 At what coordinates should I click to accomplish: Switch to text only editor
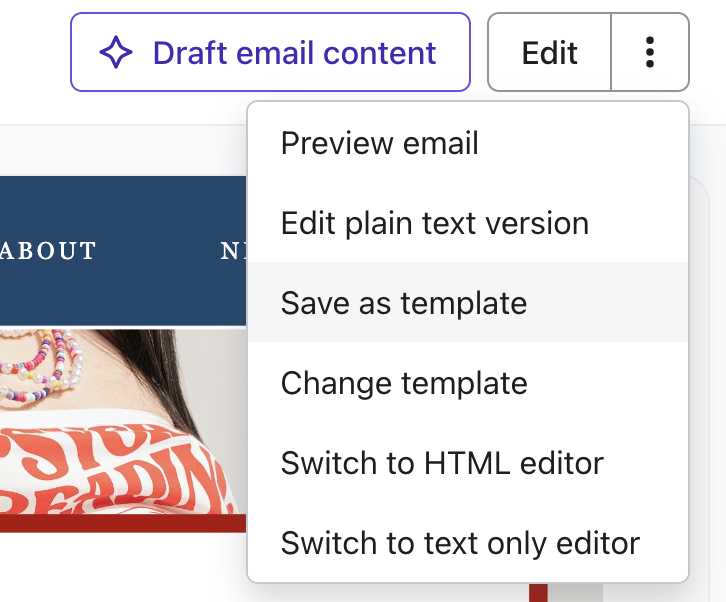coord(460,543)
